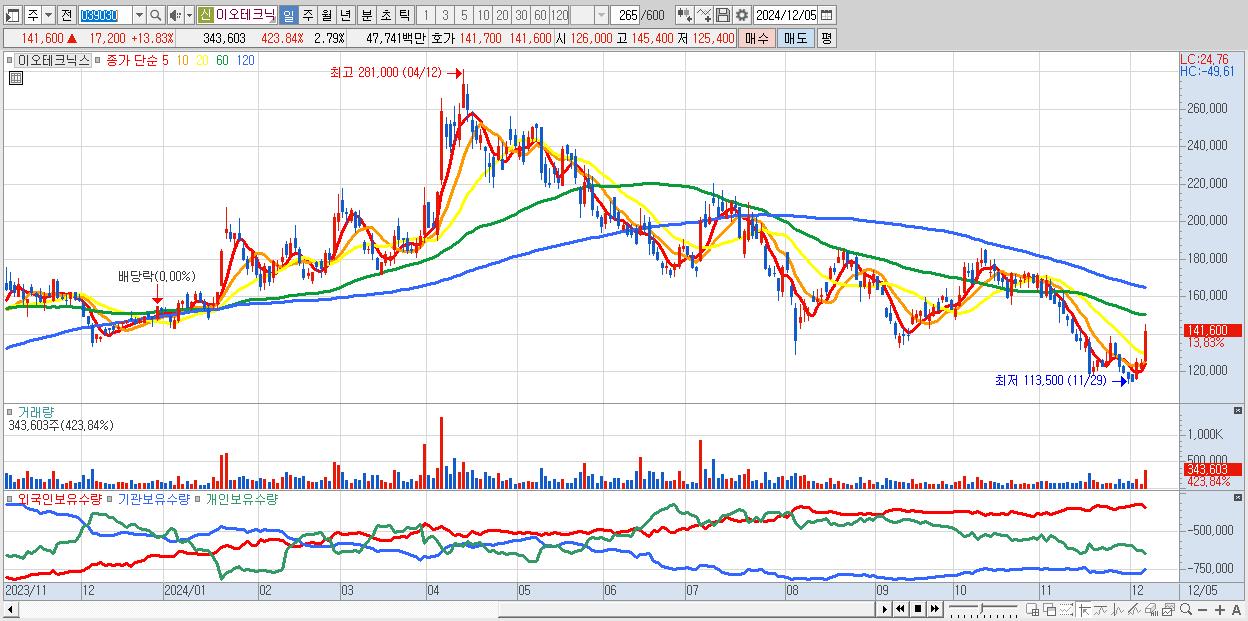Click the 매도 sell button

pyautogui.click(x=796, y=38)
